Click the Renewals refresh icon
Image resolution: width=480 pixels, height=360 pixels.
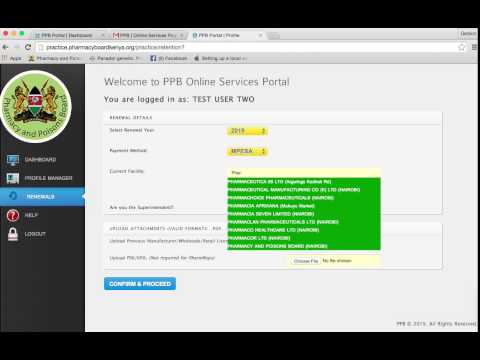13,195
